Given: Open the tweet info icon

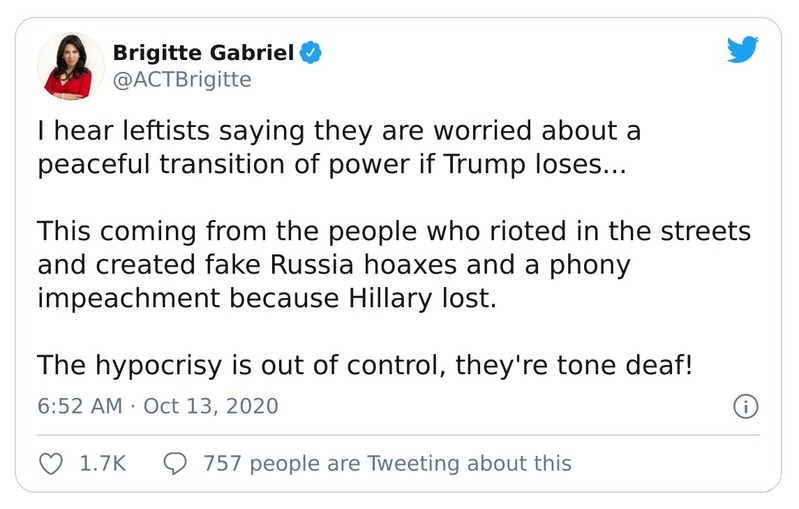Looking at the screenshot, I should pyautogui.click(x=746, y=407).
